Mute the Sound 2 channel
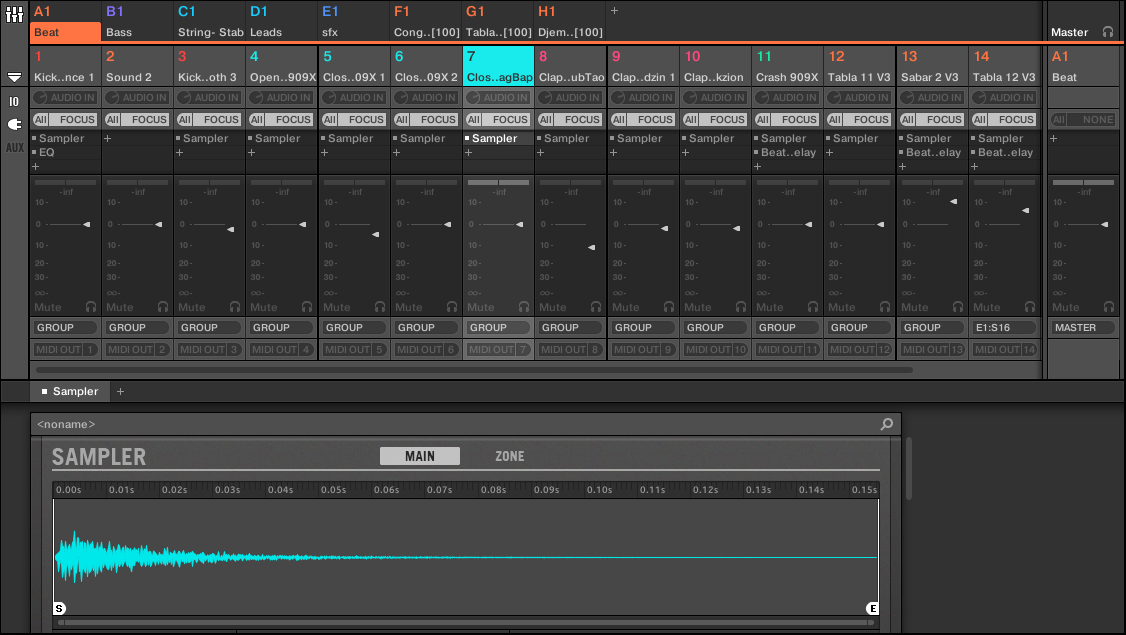Screen dimensions: 1126x635 119,307
